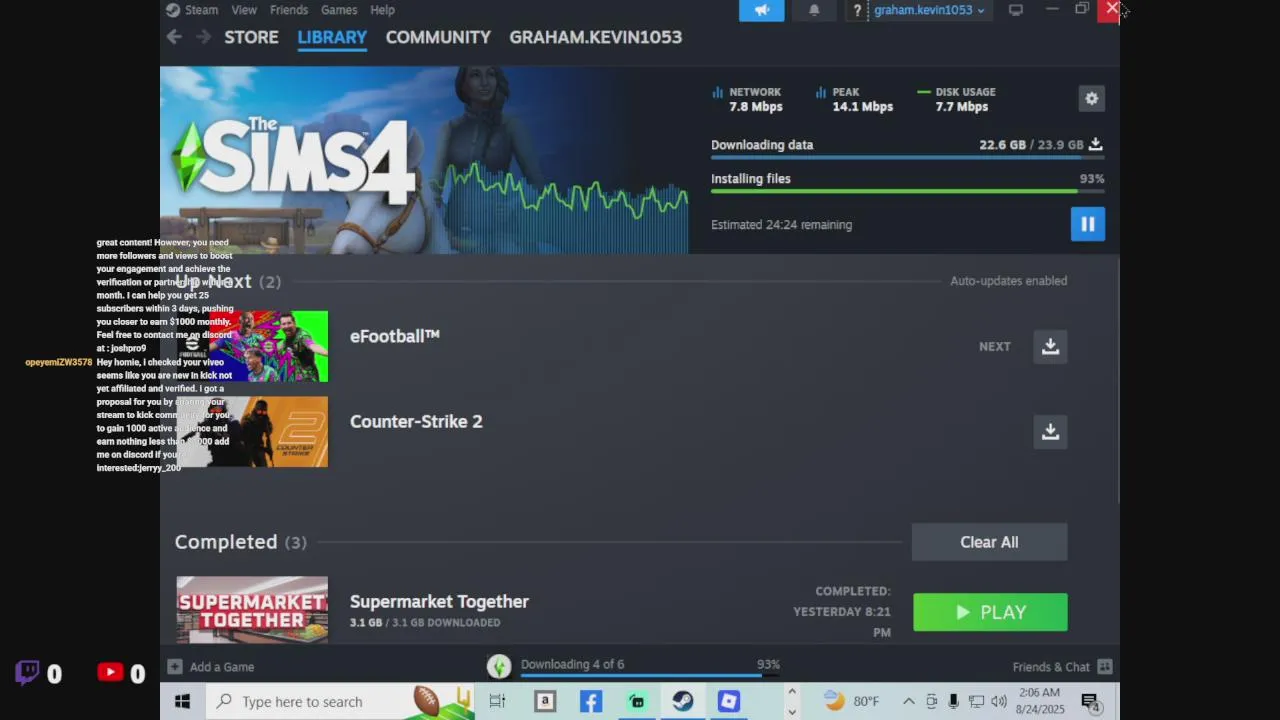The height and width of the screenshot is (720, 1280).
Task: Open Roblox from the taskbar
Action: (729, 702)
